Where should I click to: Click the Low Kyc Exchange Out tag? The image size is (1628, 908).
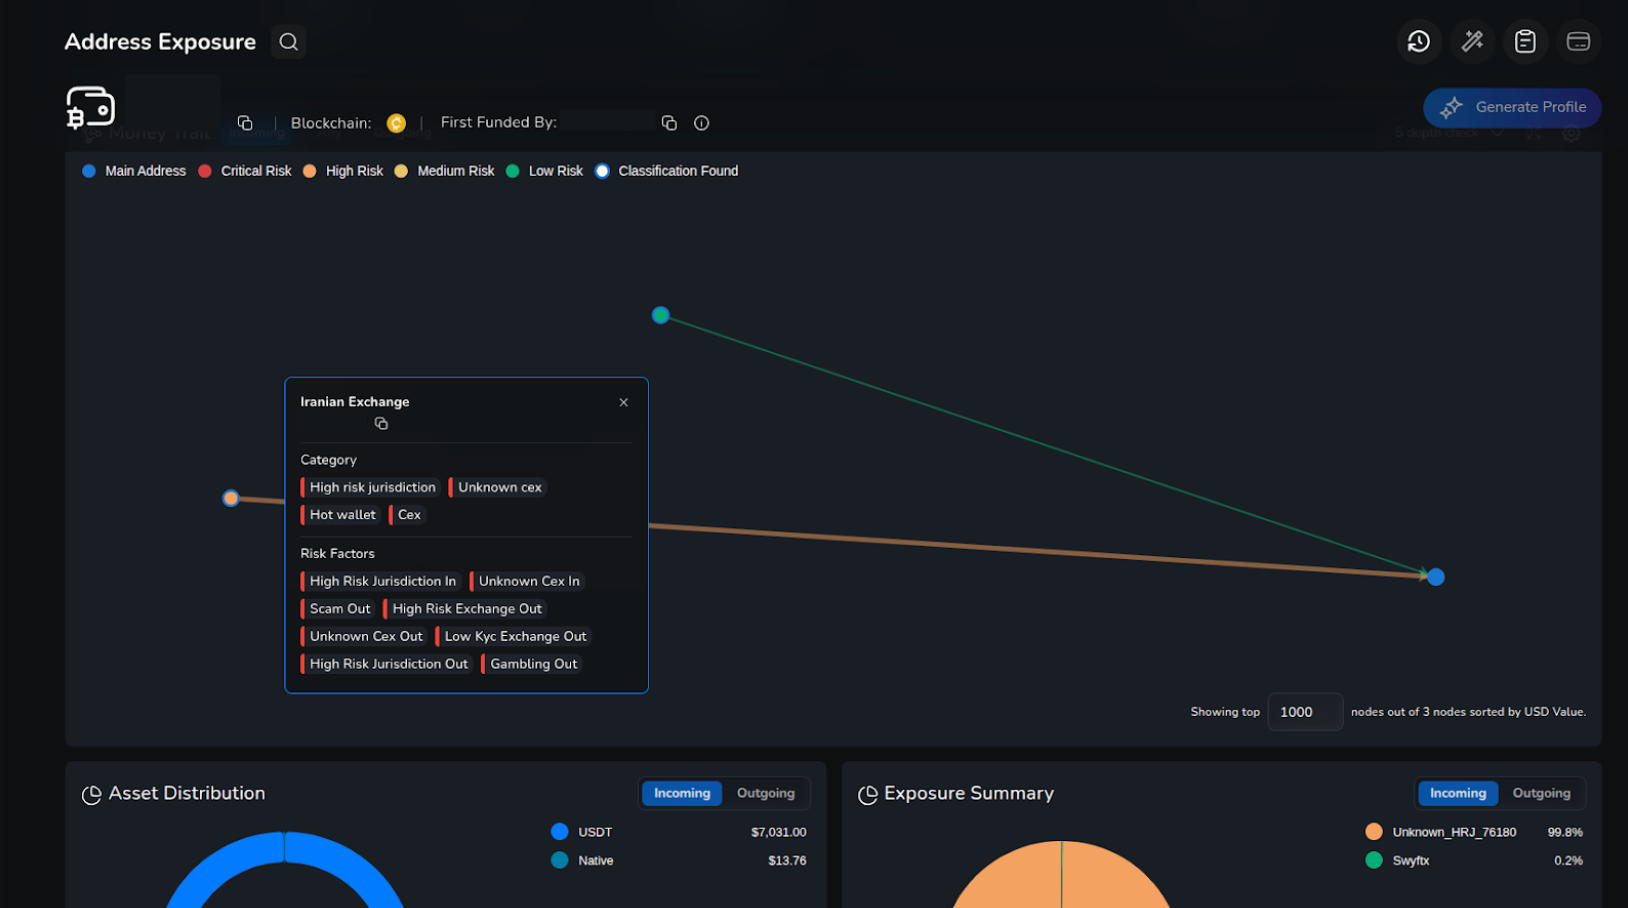(x=513, y=636)
